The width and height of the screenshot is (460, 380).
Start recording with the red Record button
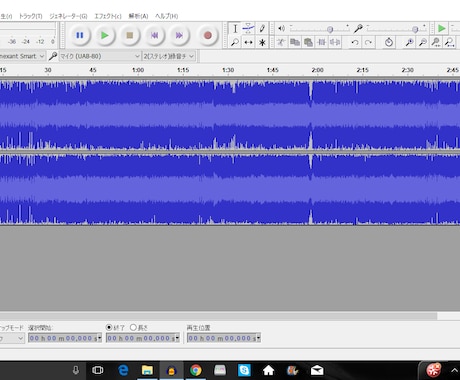point(208,35)
